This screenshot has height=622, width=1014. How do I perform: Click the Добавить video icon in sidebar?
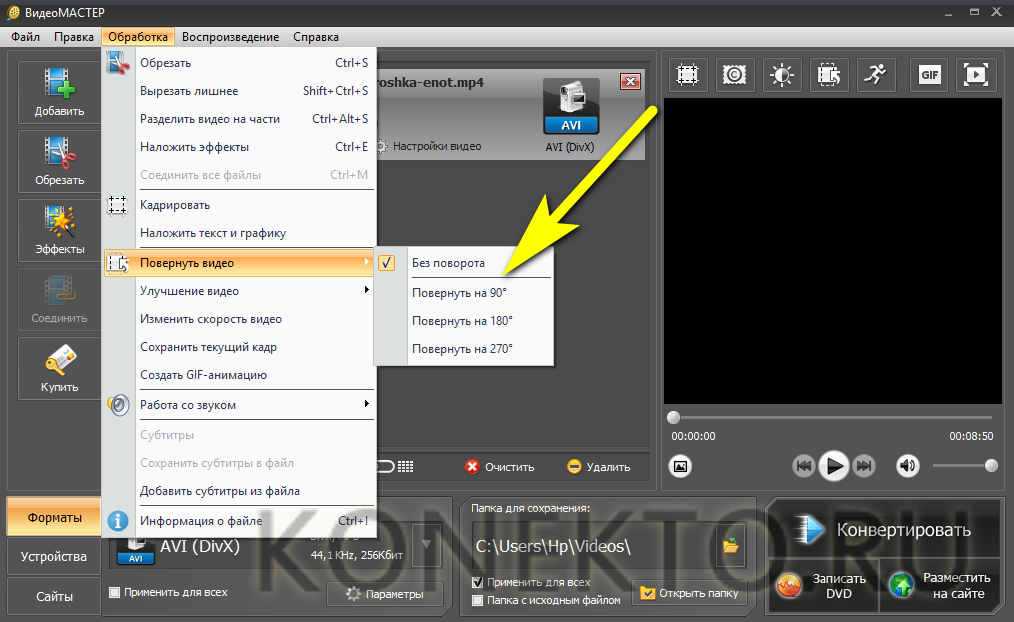(59, 92)
